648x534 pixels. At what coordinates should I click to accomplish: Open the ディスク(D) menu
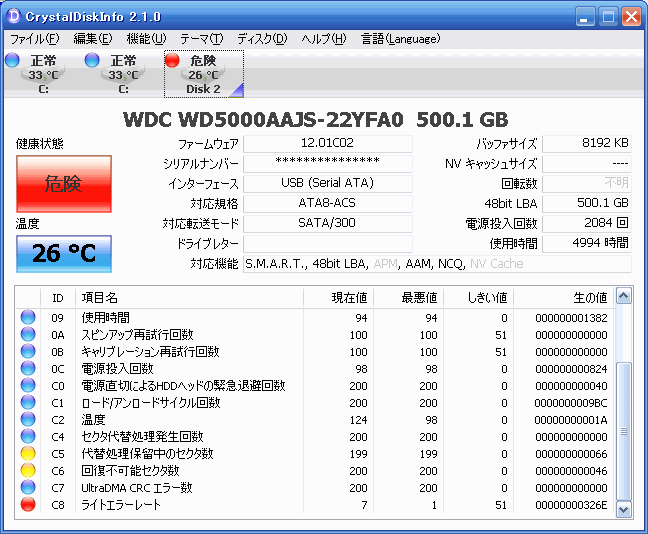[x=262, y=39]
